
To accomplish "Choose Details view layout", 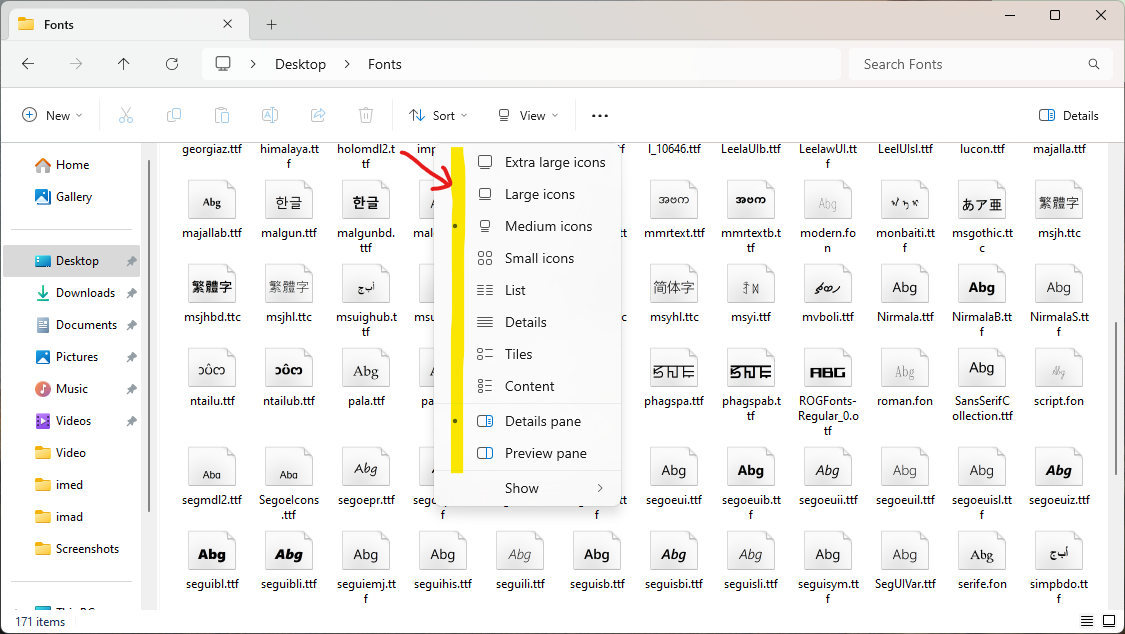I will coord(527,322).
